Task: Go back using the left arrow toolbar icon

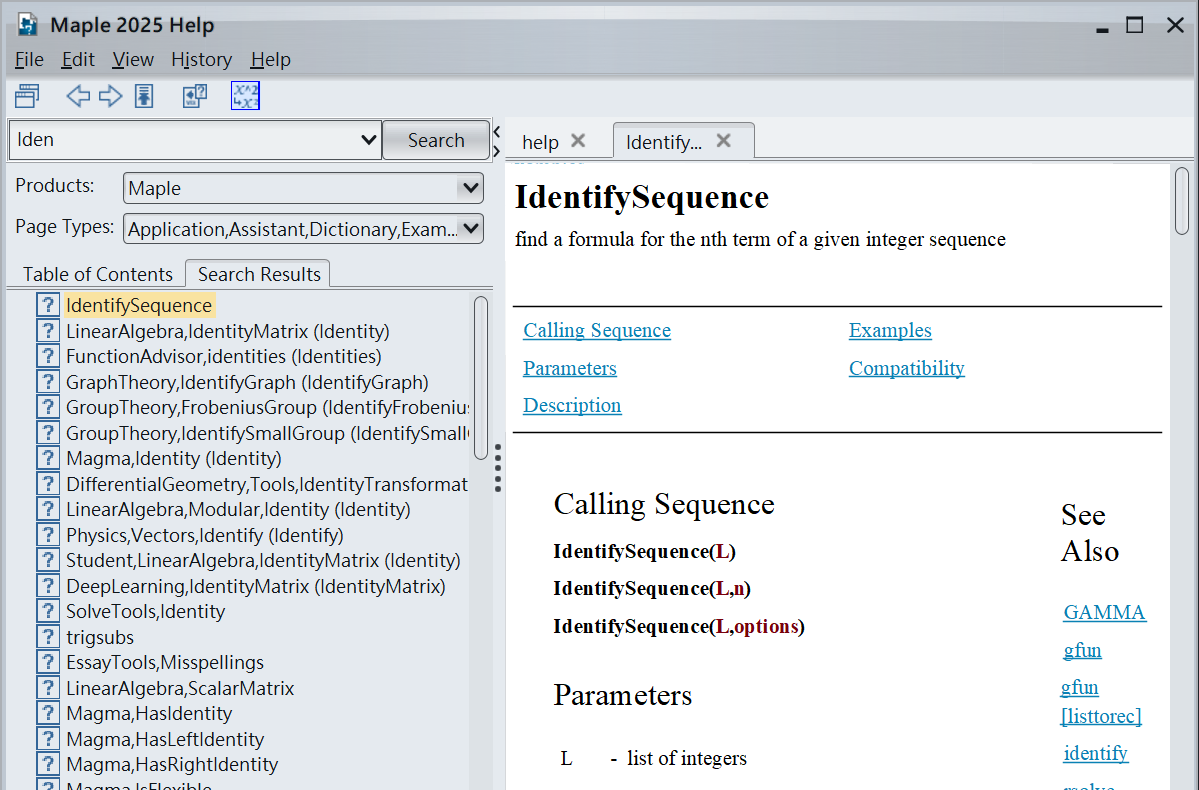Action: coord(78,96)
